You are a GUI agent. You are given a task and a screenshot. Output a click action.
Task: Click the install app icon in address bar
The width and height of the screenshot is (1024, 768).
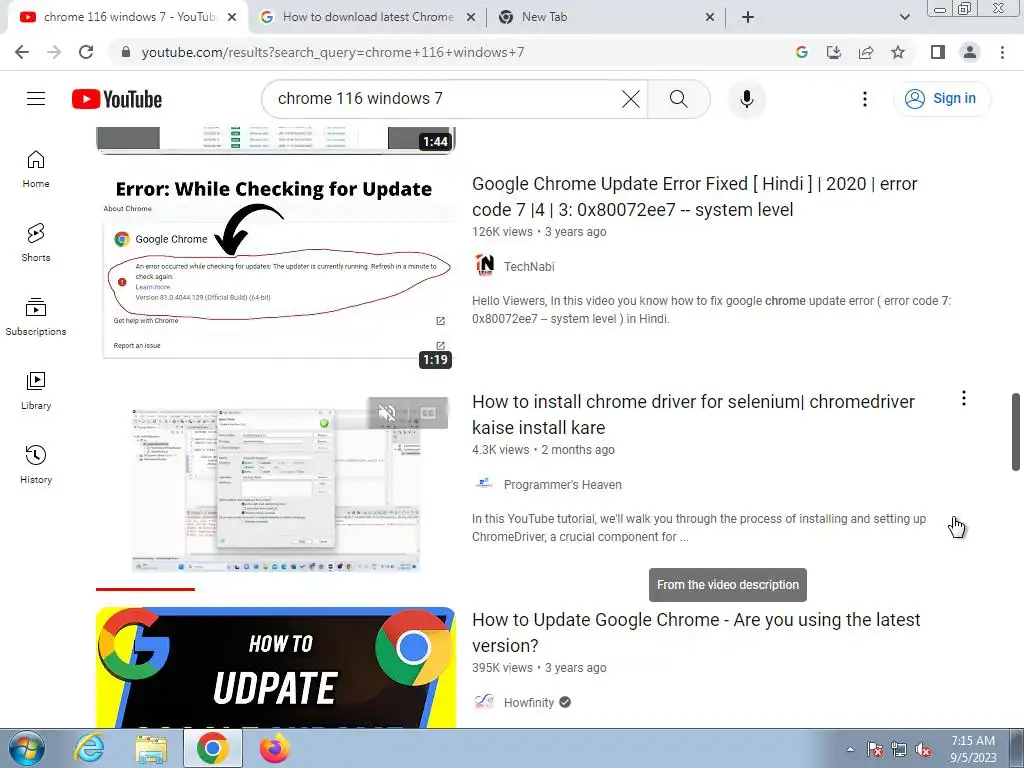pyautogui.click(x=834, y=52)
